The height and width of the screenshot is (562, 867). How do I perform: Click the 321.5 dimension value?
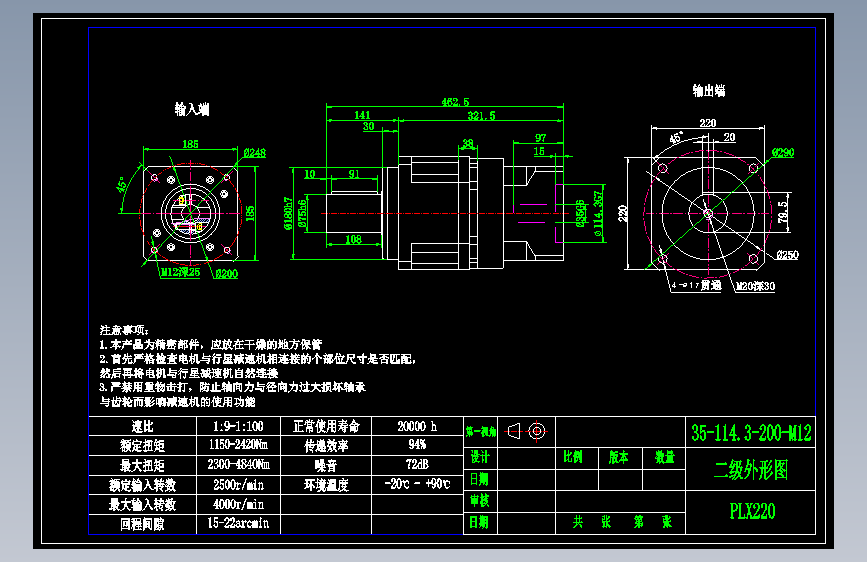pos(481,116)
